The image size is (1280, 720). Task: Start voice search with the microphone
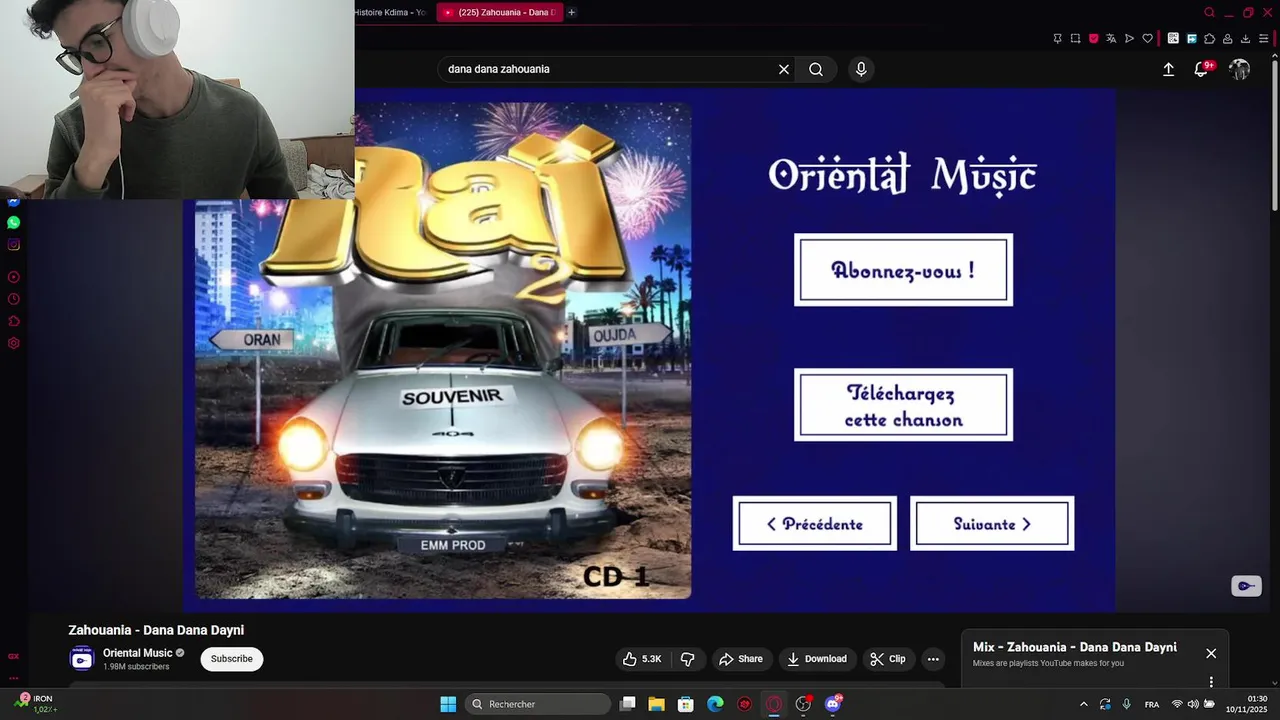[x=861, y=69]
